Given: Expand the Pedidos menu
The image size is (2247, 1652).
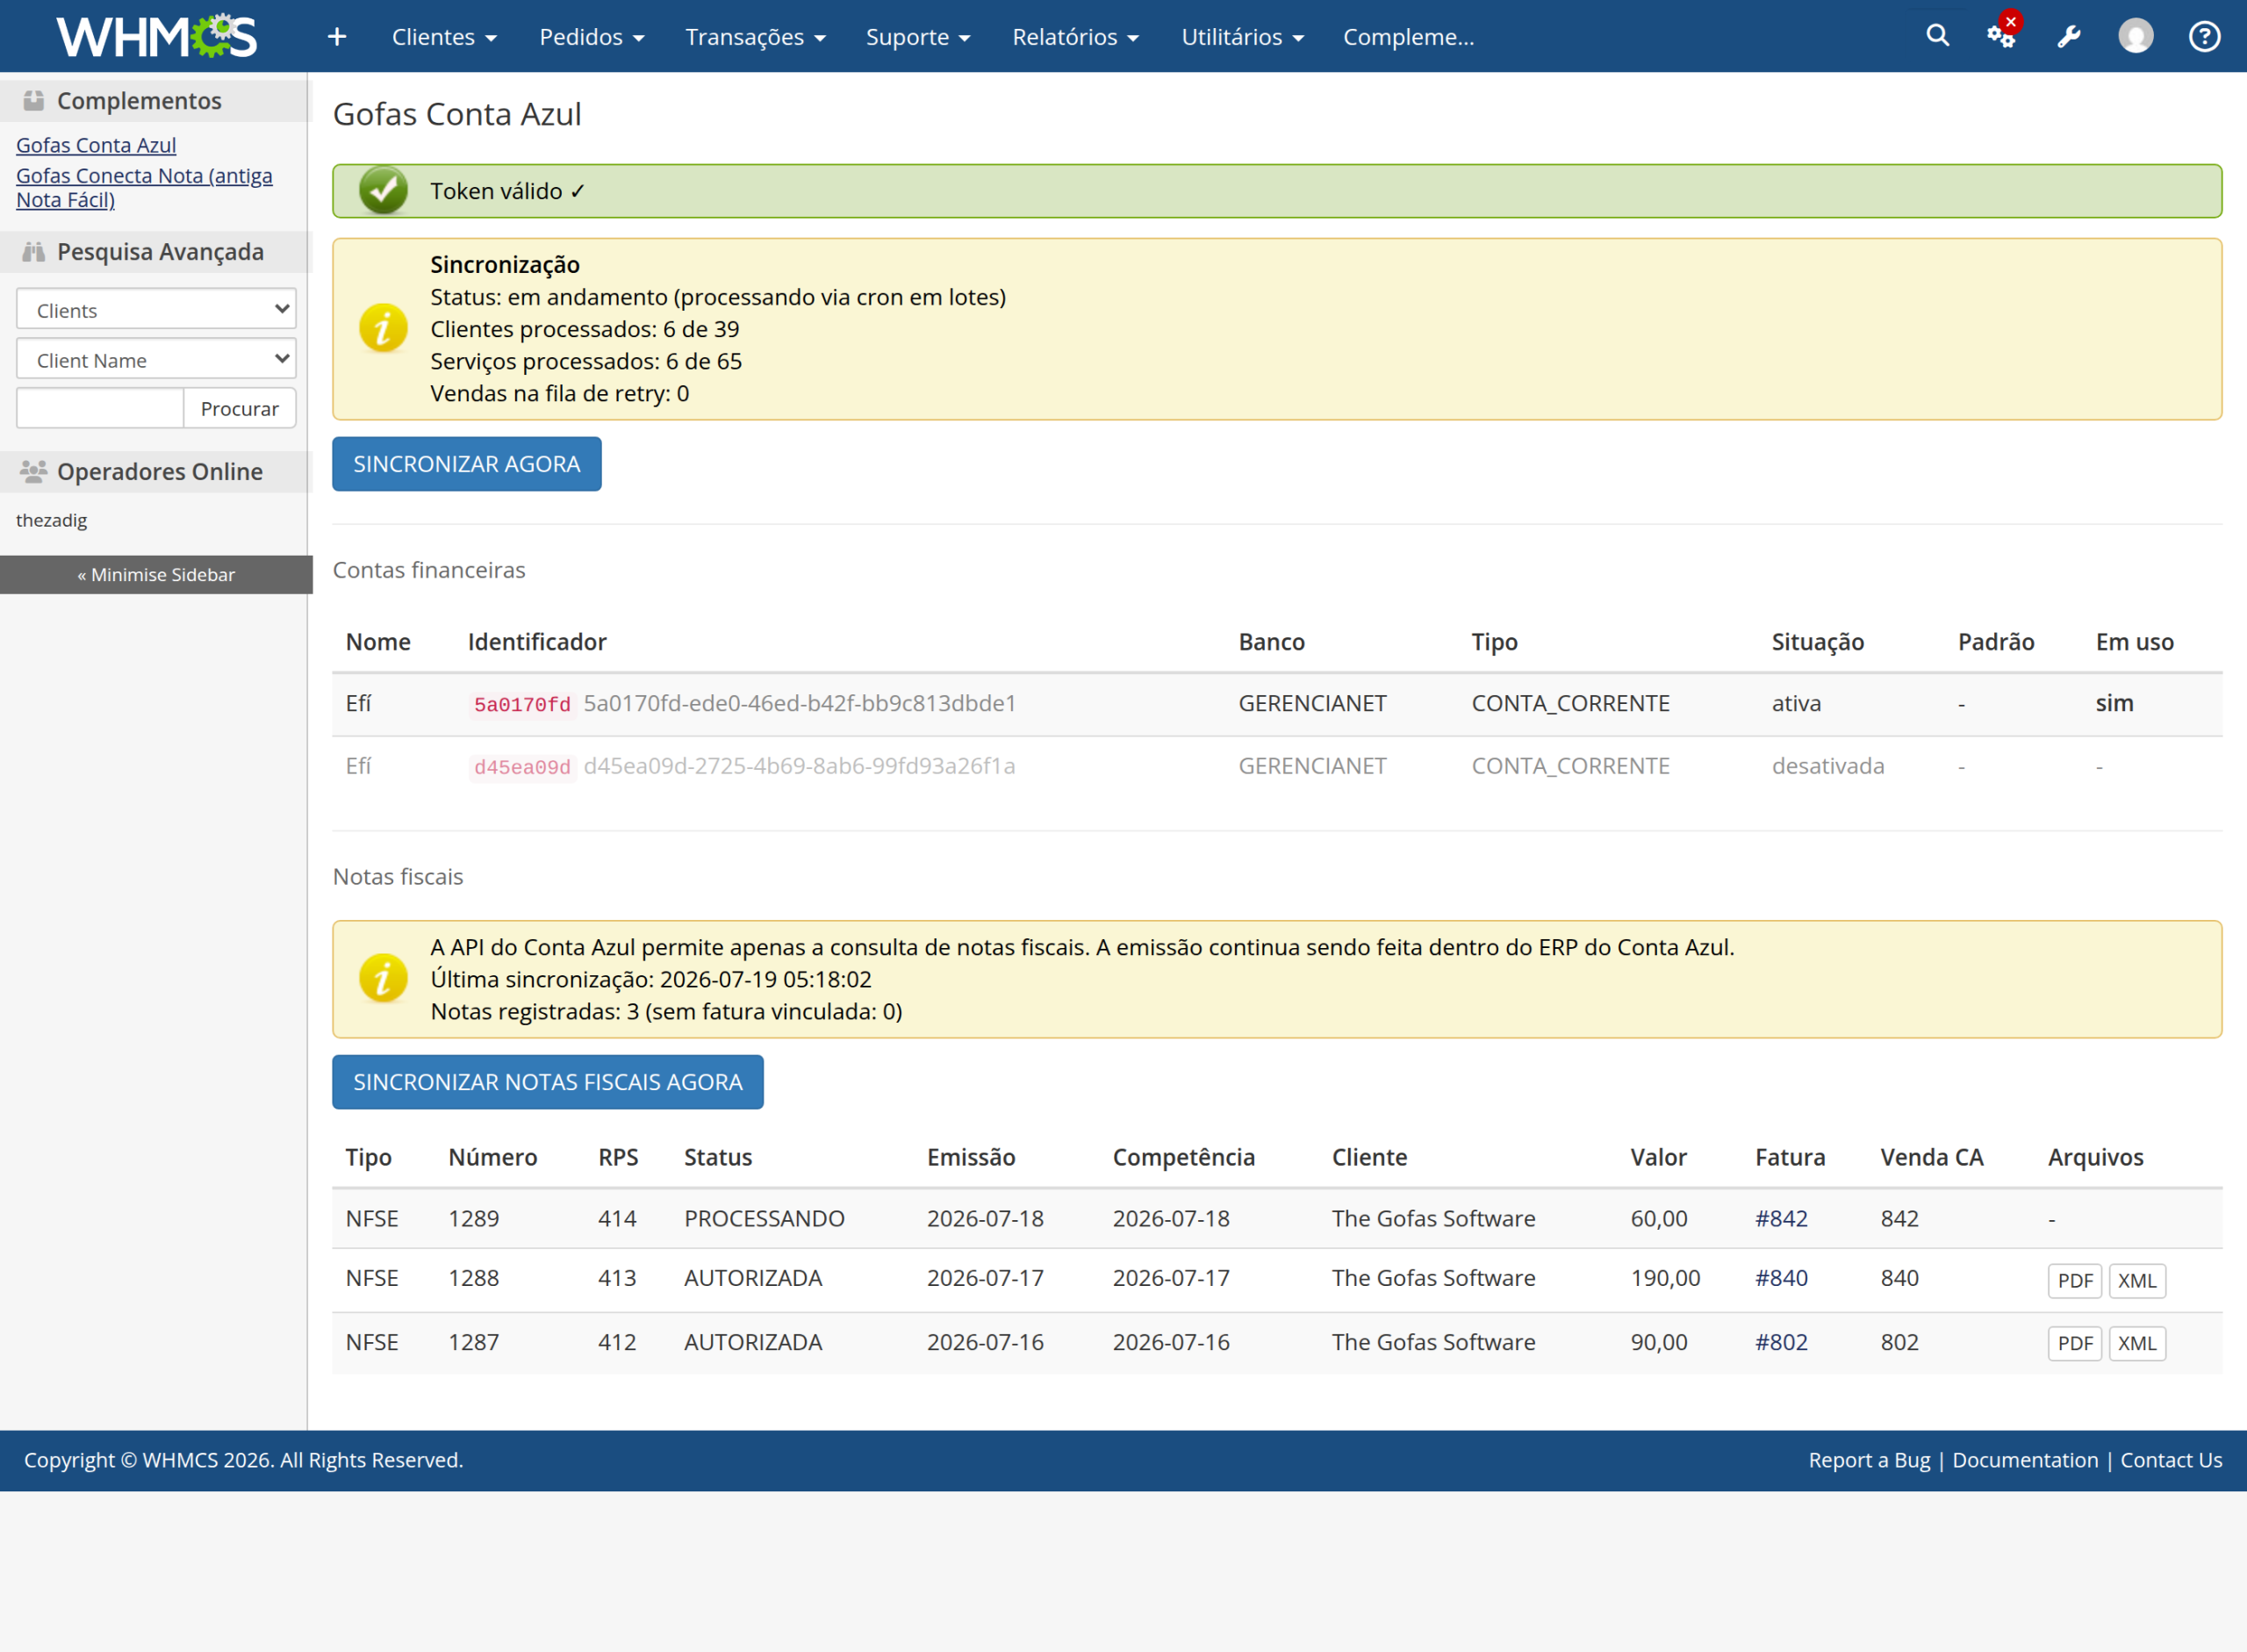Looking at the screenshot, I should click(592, 37).
